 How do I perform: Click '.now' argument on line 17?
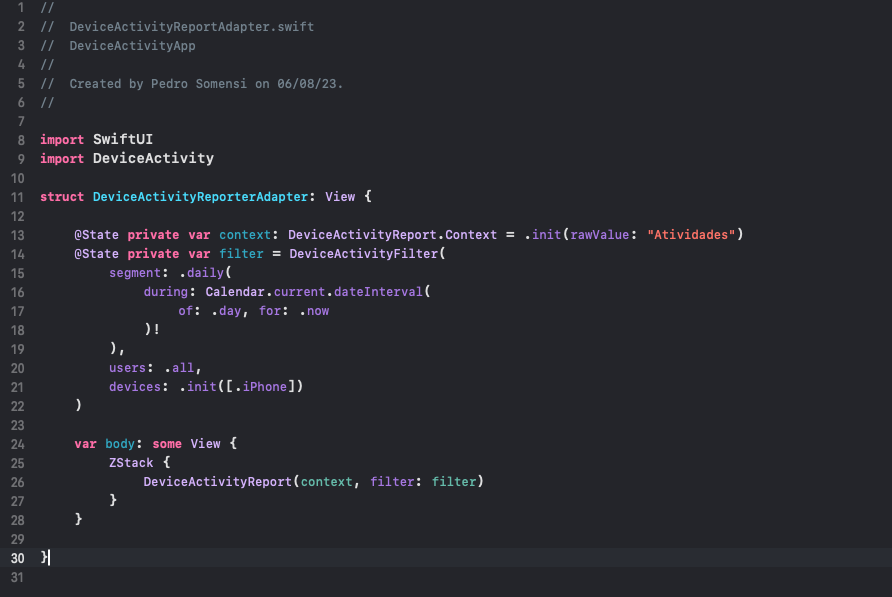pyautogui.click(x=314, y=311)
